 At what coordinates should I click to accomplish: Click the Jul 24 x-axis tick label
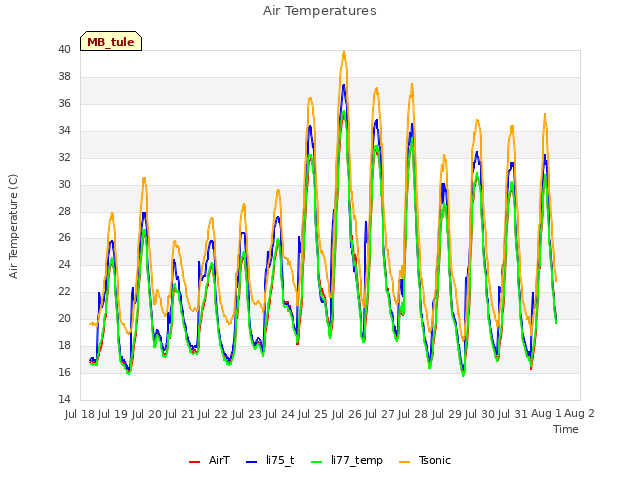tap(280, 414)
